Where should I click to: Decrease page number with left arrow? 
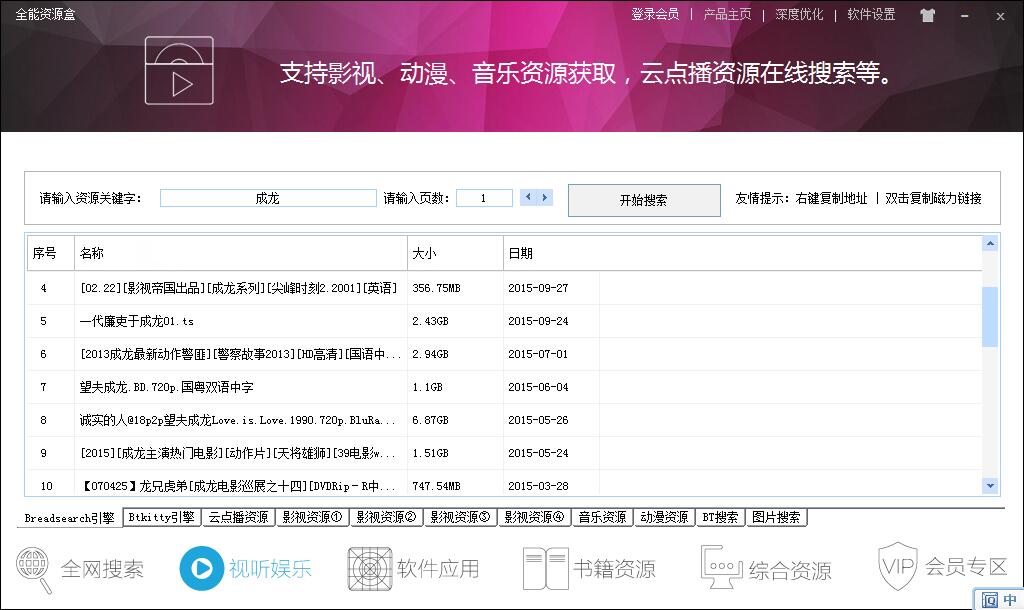click(x=528, y=198)
